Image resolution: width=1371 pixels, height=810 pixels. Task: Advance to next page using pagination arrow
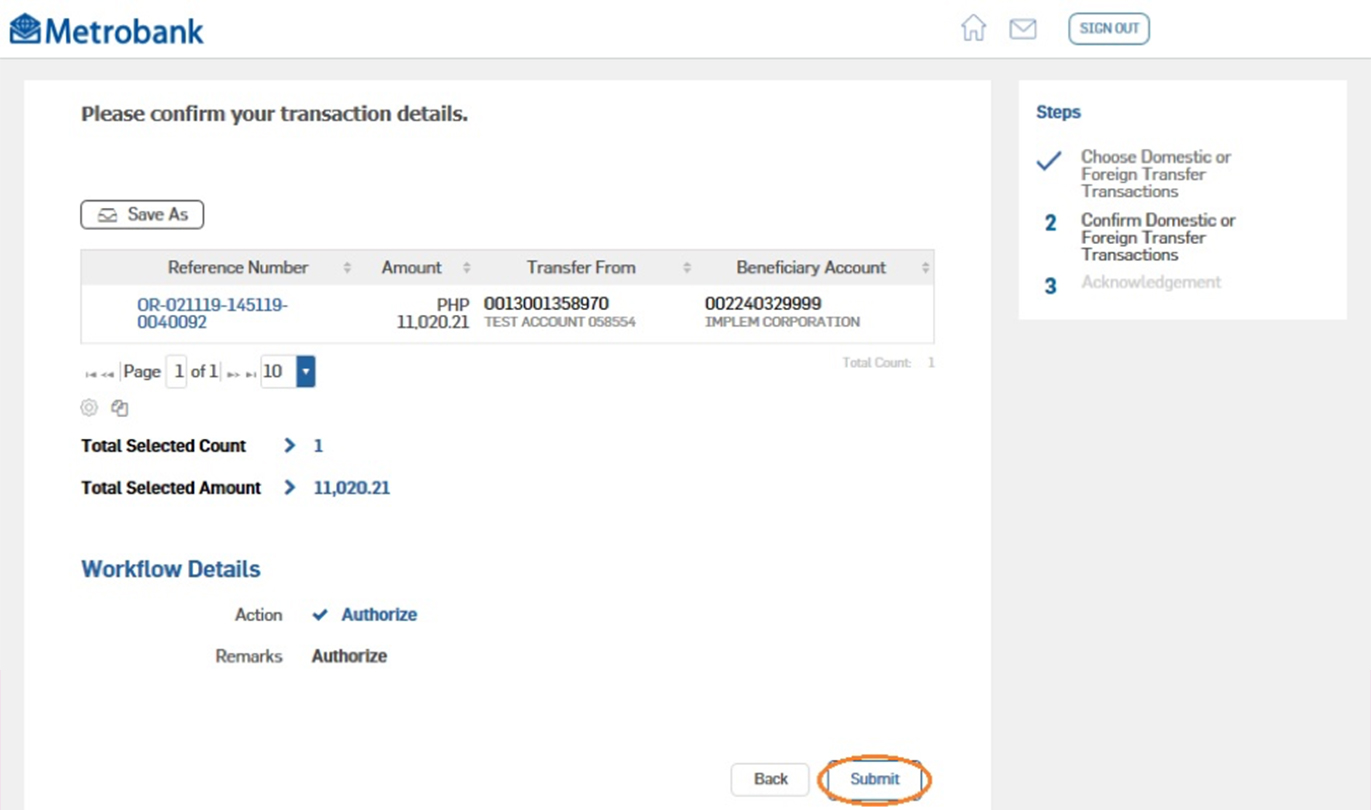pyautogui.click(x=233, y=372)
